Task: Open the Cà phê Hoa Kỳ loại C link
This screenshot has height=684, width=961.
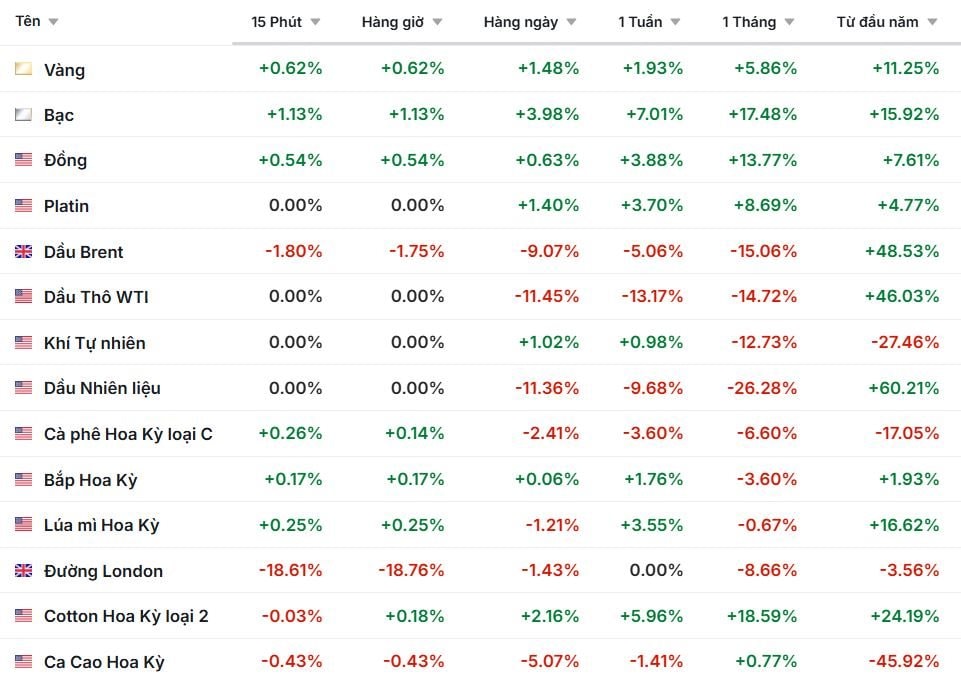Action: tap(128, 434)
